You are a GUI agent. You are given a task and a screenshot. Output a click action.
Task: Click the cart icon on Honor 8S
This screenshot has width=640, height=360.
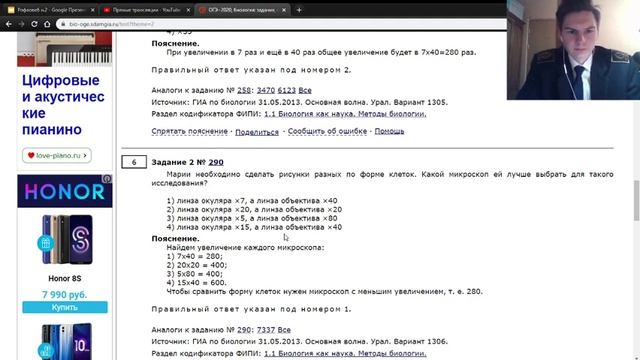45,243
